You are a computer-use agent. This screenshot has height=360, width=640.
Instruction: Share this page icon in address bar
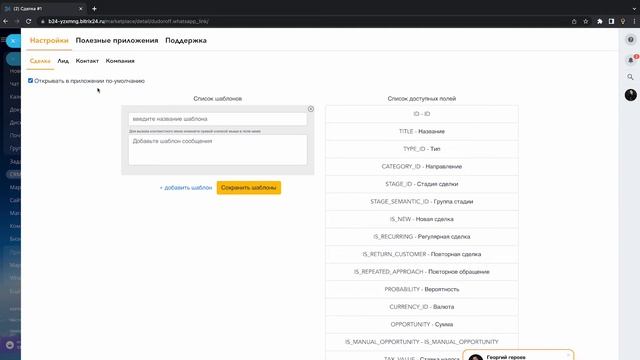574,21
